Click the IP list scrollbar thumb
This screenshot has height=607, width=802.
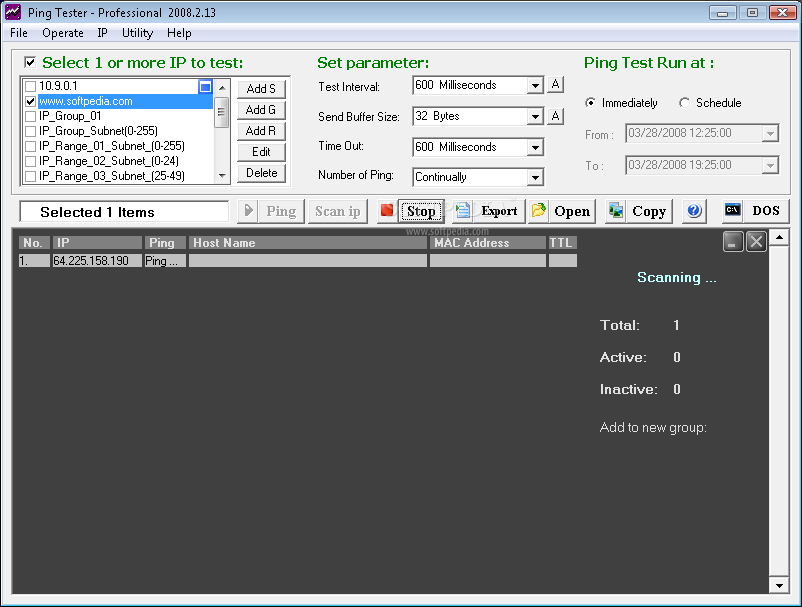pos(221,113)
